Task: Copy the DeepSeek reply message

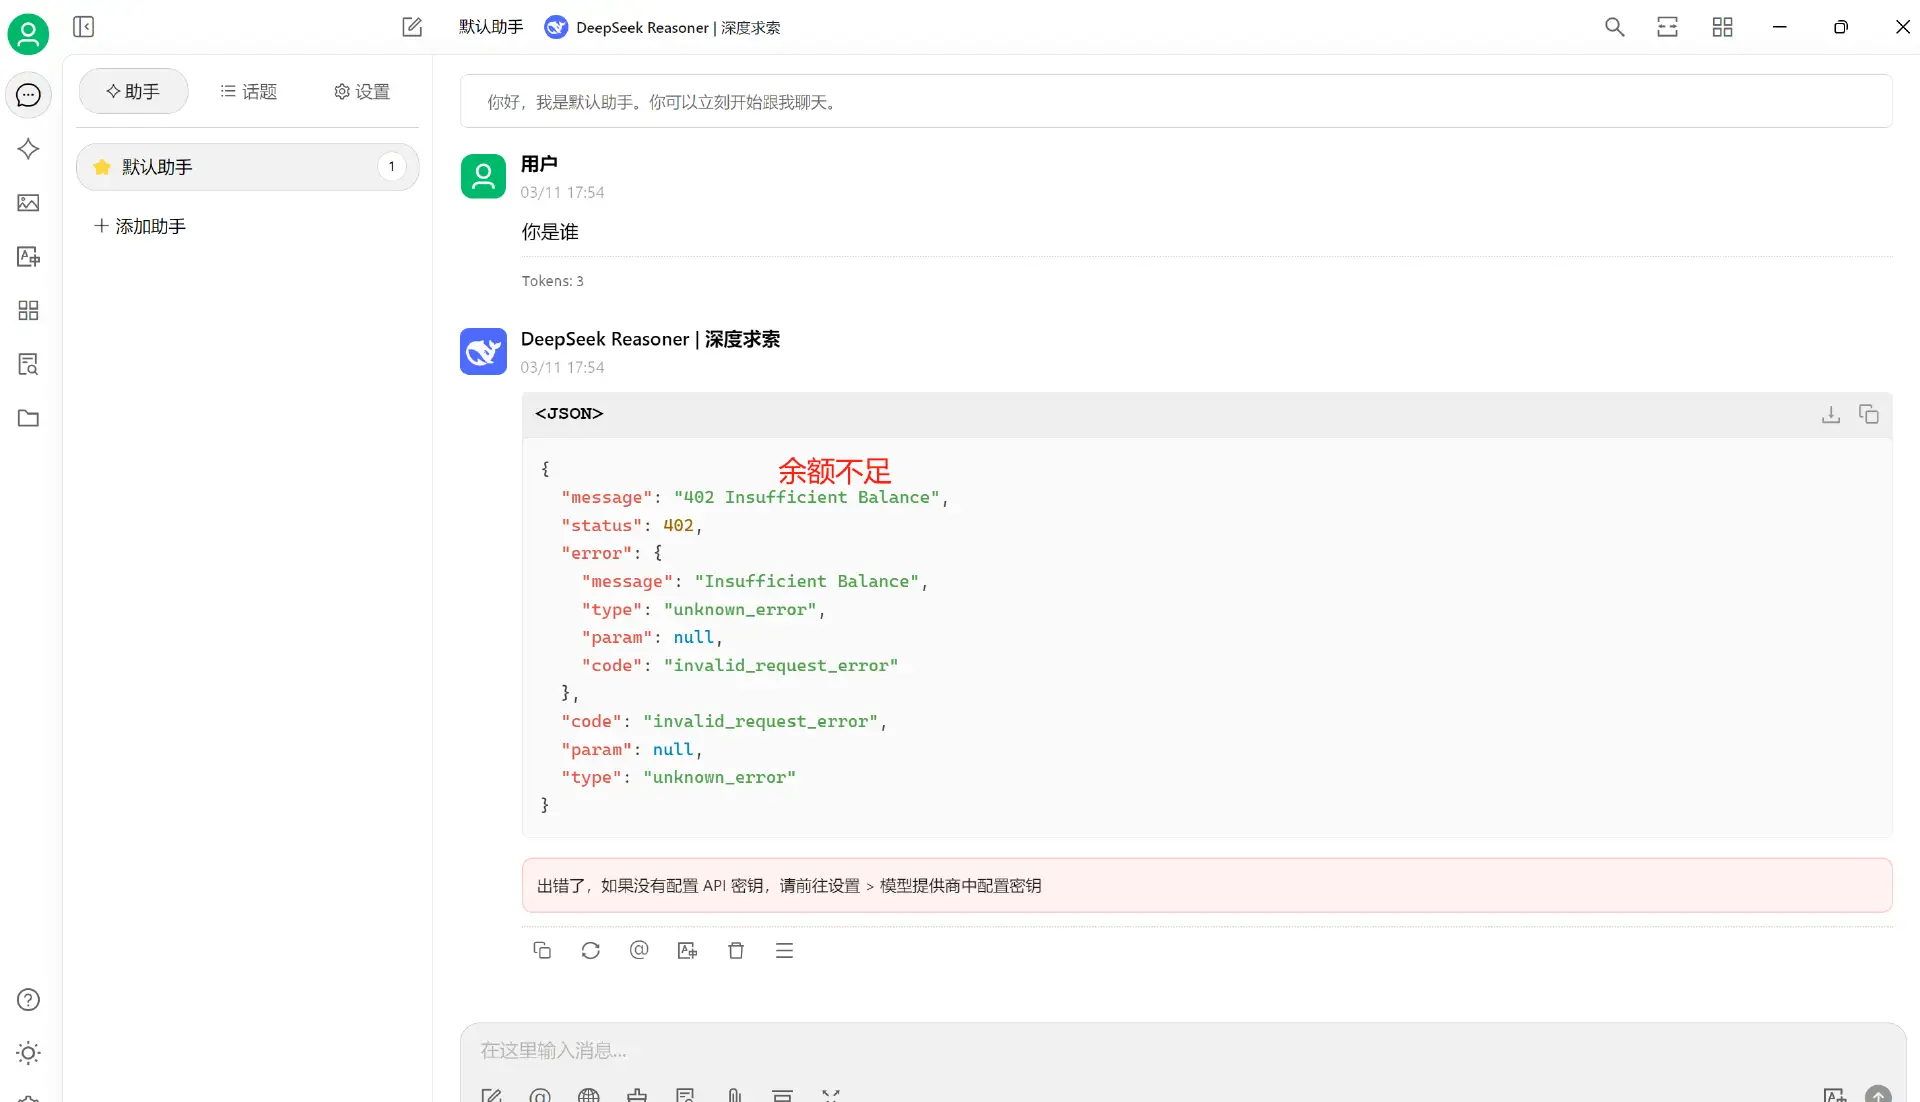Action: click(x=542, y=950)
